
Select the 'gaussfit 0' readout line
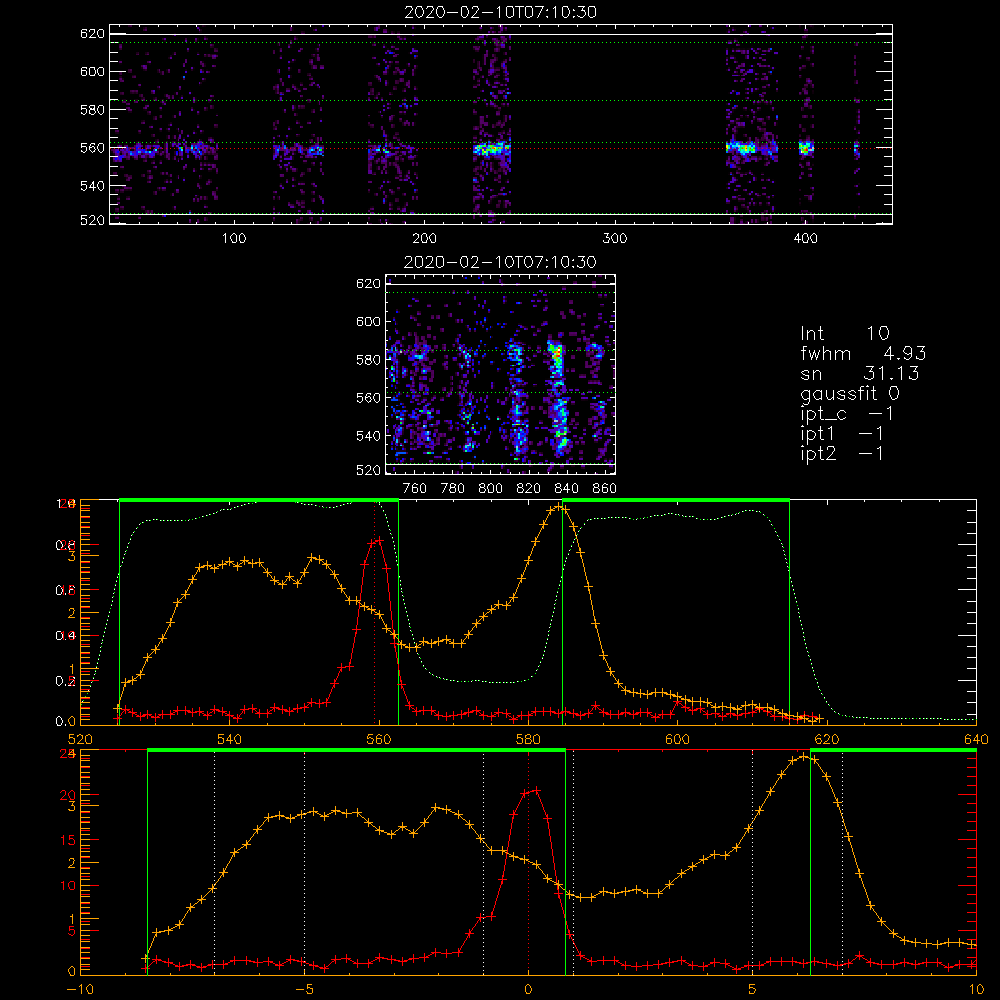point(849,393)
